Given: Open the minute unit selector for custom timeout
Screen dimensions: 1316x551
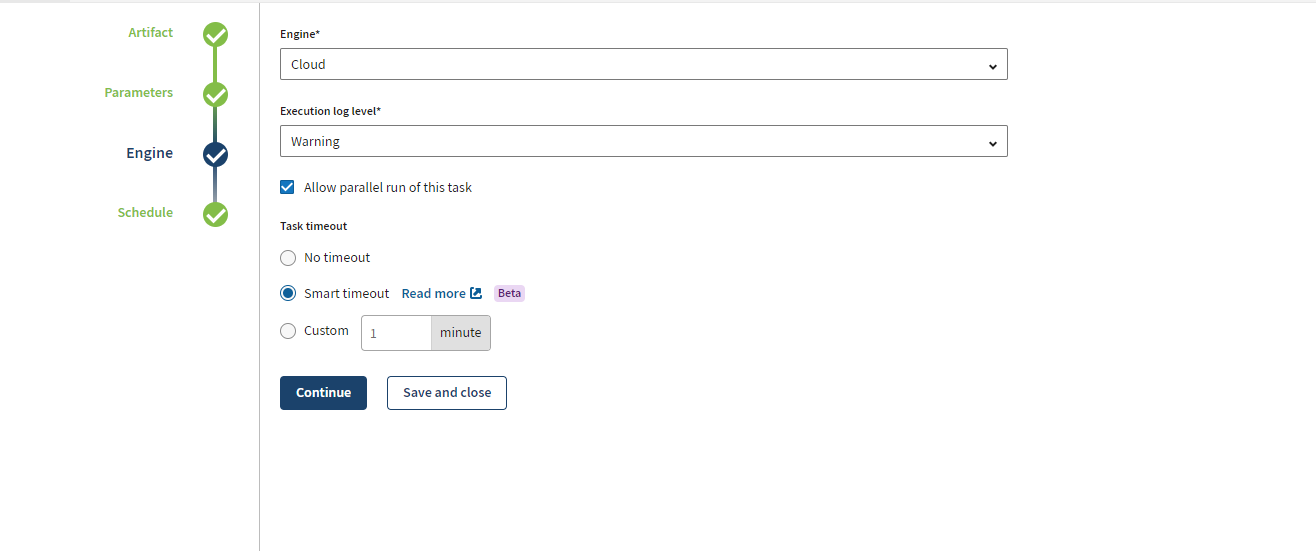Looking at the screenshot, I should pyautogui.click(x=460, y=333).
